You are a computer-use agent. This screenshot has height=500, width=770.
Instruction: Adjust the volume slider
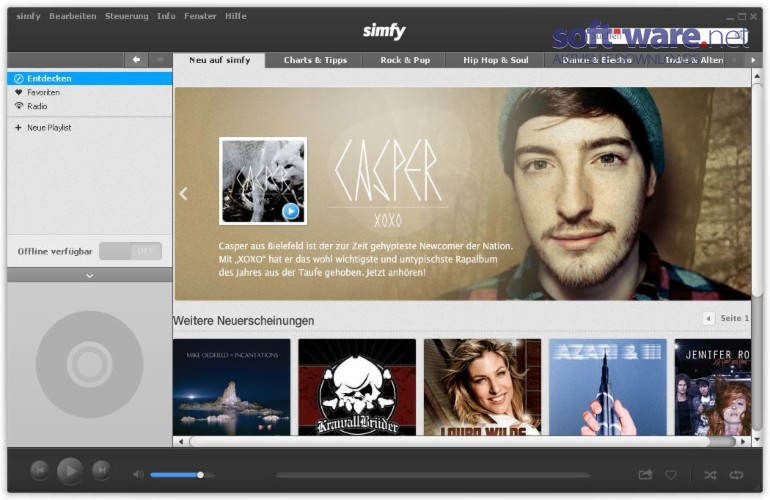tap(183, 475)
